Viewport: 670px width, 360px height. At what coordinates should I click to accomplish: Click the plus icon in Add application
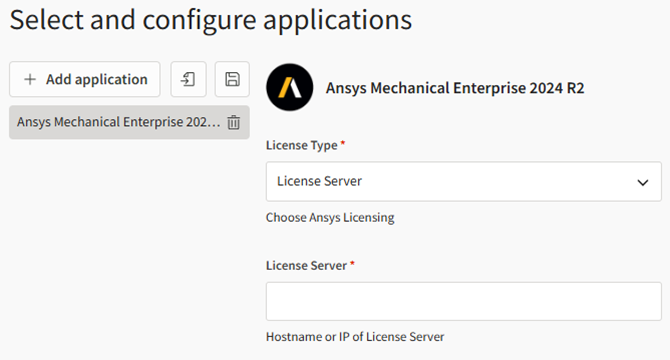30,79
